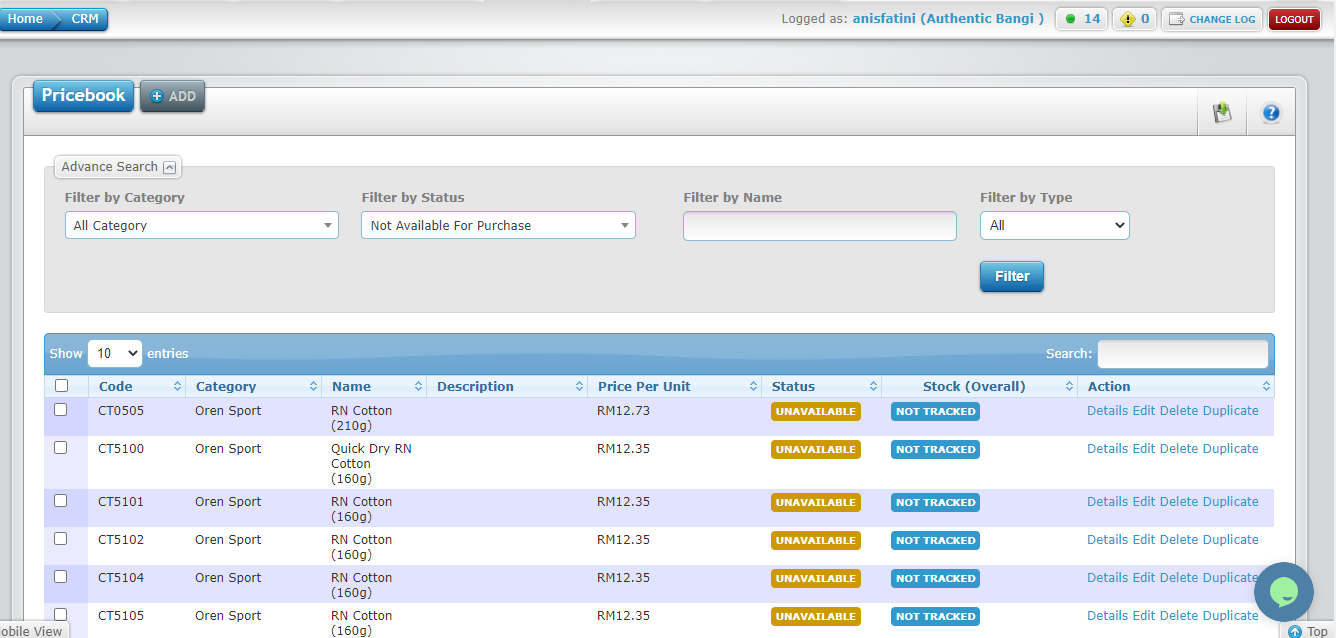This screenshot has height=638, width=1336.
Task: Click the green online notifications indicator 14
Action: click(1082, 19)
